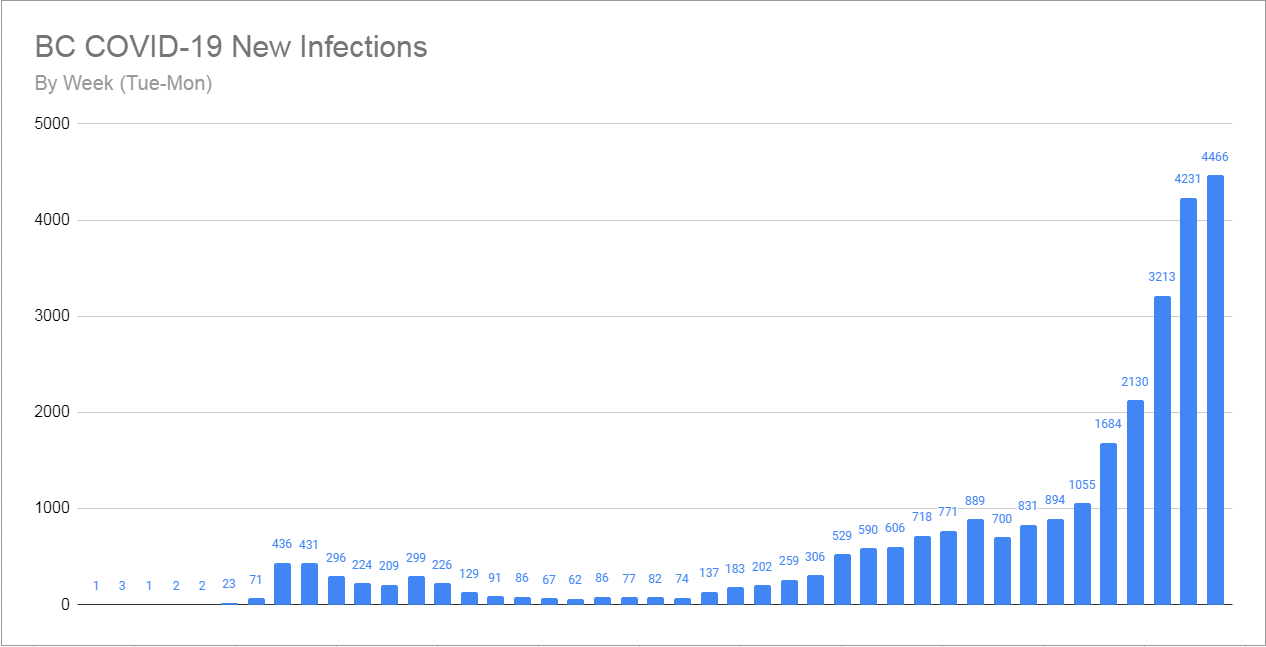Select the bar labeled 700

(1002, 571)
